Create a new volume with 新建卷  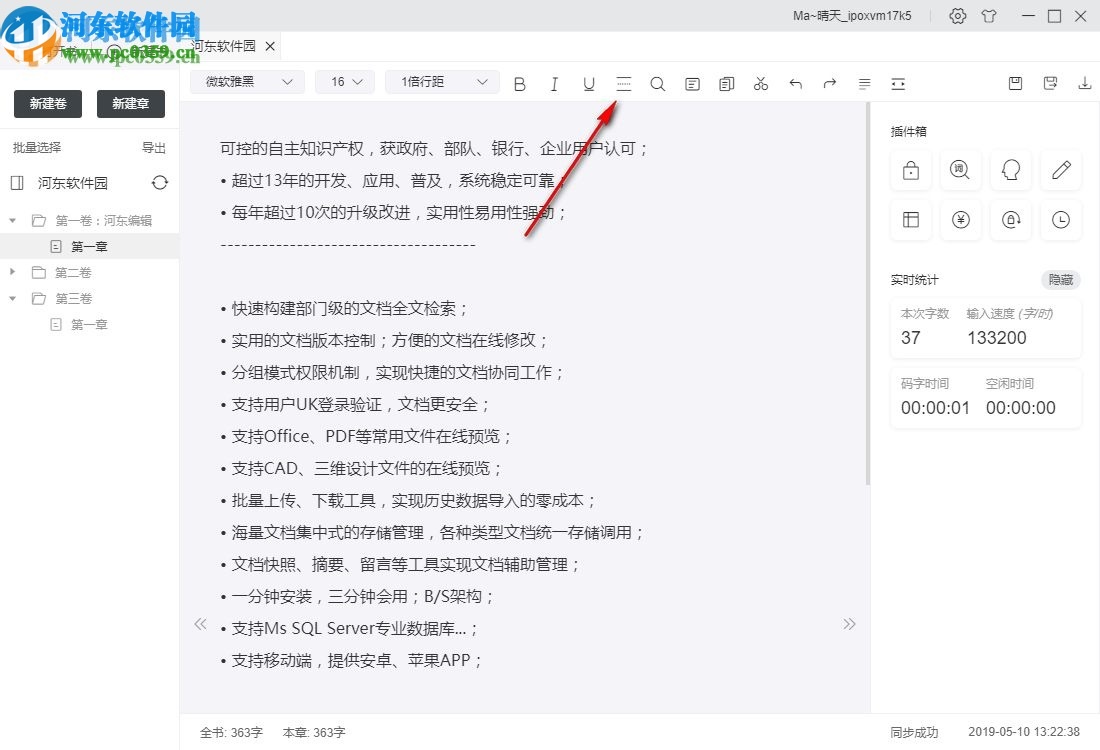(x=47, y=103)
